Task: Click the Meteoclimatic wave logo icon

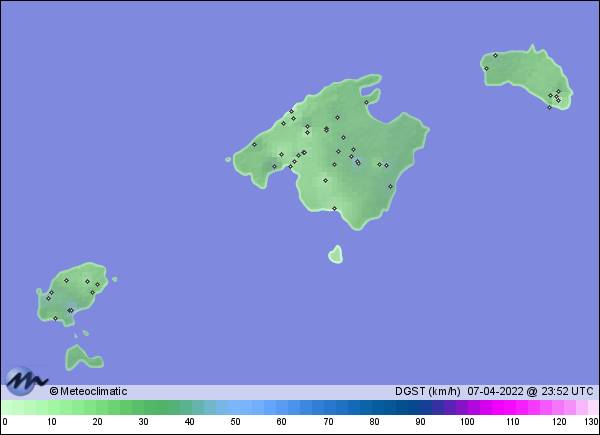Action: click(26, 381)
